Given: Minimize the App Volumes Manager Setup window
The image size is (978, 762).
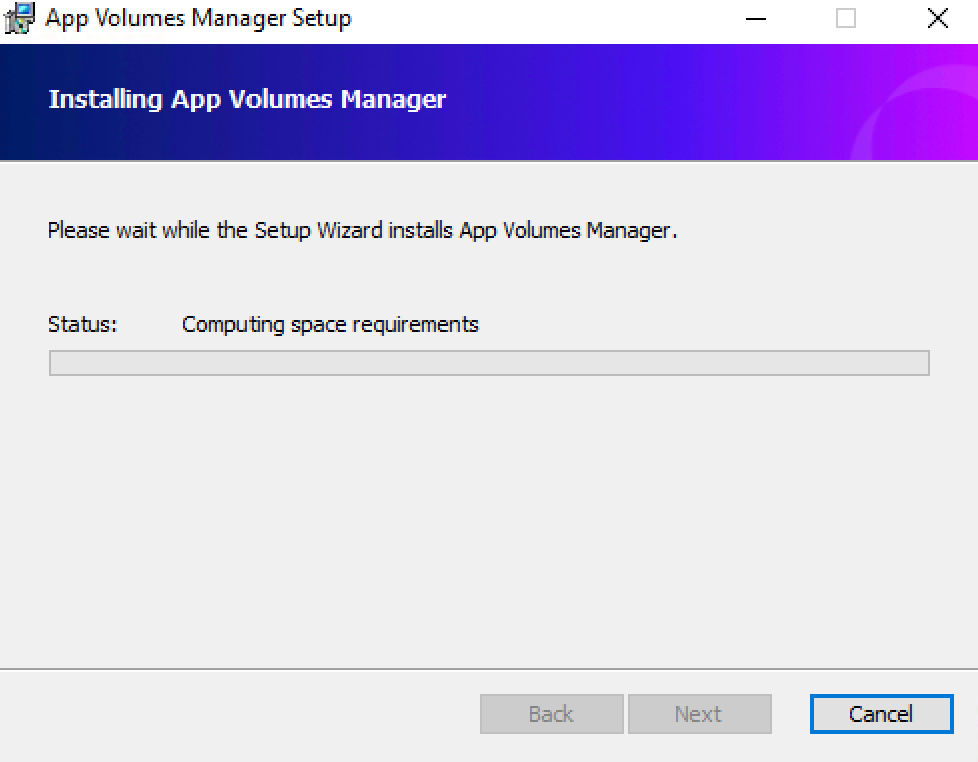Looking at the screenshot, I should [x=755, y=19].
